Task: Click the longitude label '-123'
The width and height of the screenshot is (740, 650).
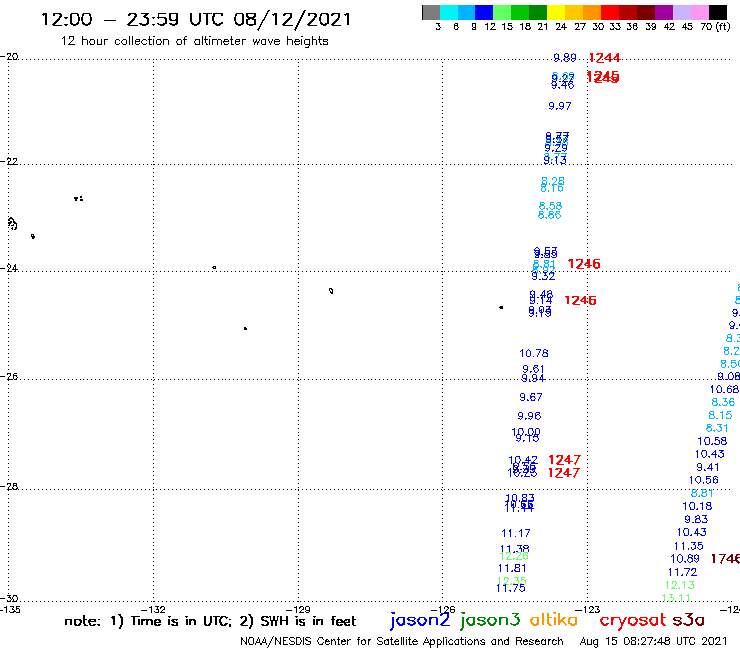Action: [588, 609]
